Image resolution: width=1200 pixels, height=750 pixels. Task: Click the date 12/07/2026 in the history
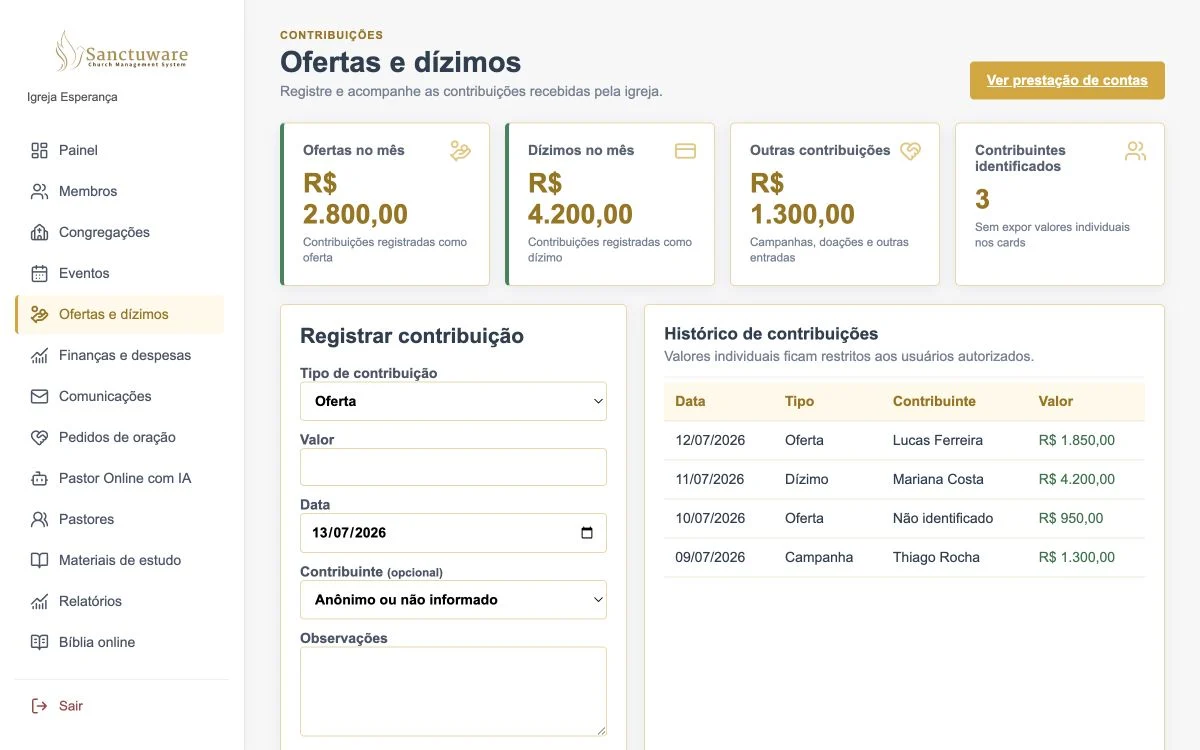point(710,440)
